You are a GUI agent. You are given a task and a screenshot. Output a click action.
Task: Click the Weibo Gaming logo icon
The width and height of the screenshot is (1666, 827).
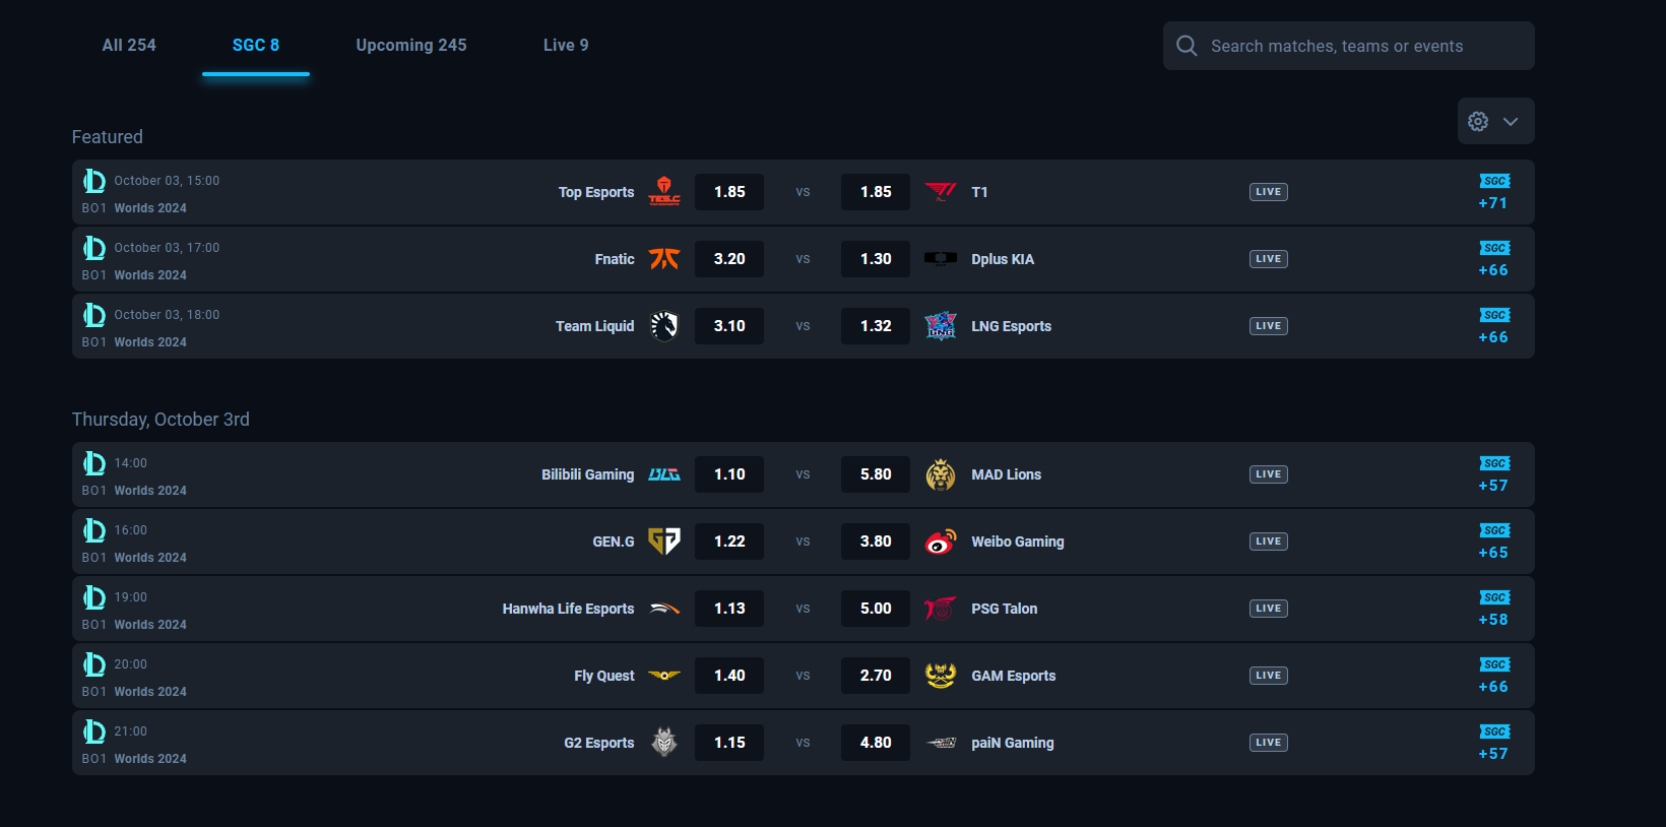click(x=940, y=541)
